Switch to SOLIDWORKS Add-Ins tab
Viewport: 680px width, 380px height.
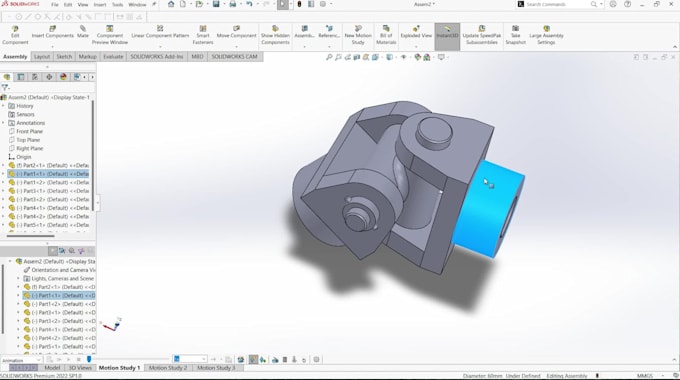[157, 56]
